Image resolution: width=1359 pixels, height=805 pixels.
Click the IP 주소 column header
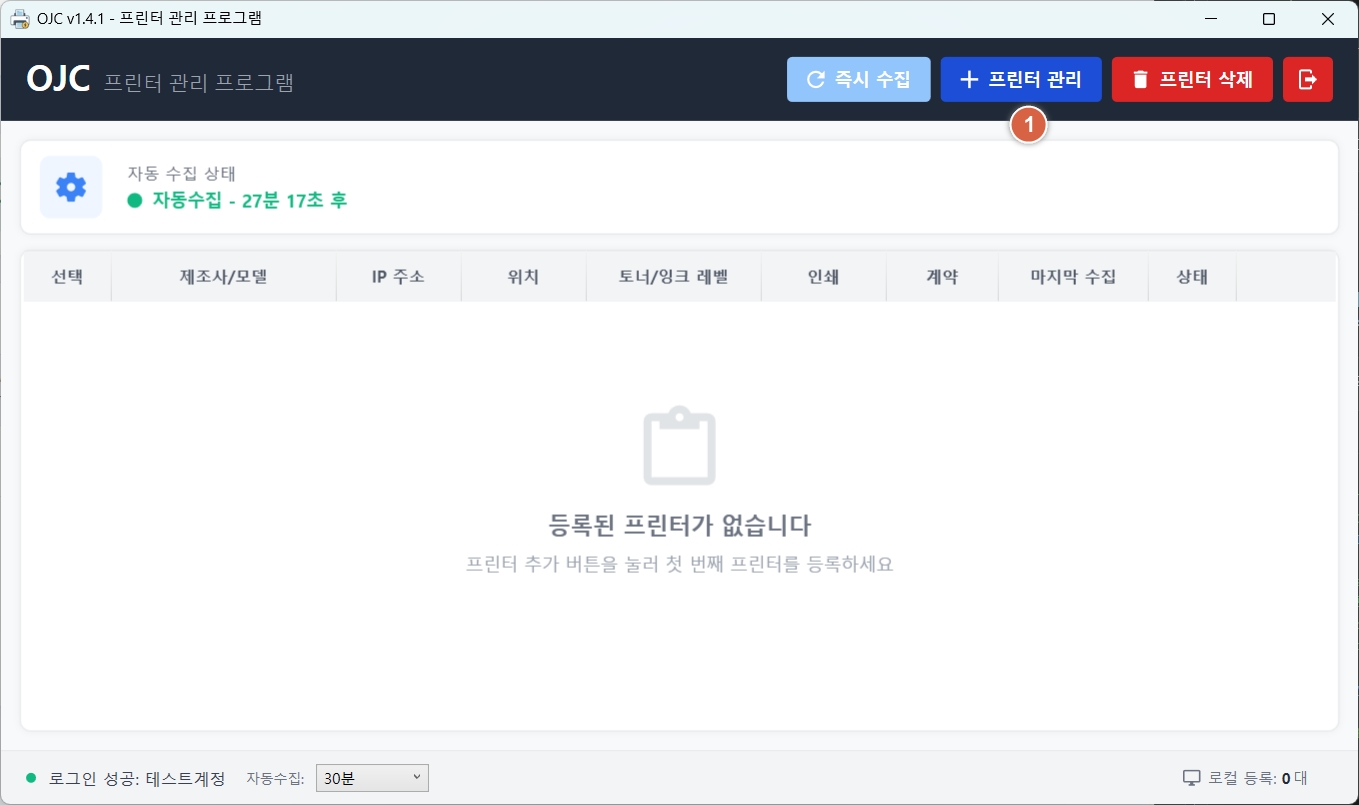398,277
